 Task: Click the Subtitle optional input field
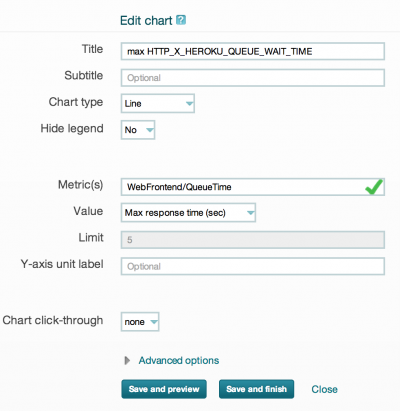(253, 78)
